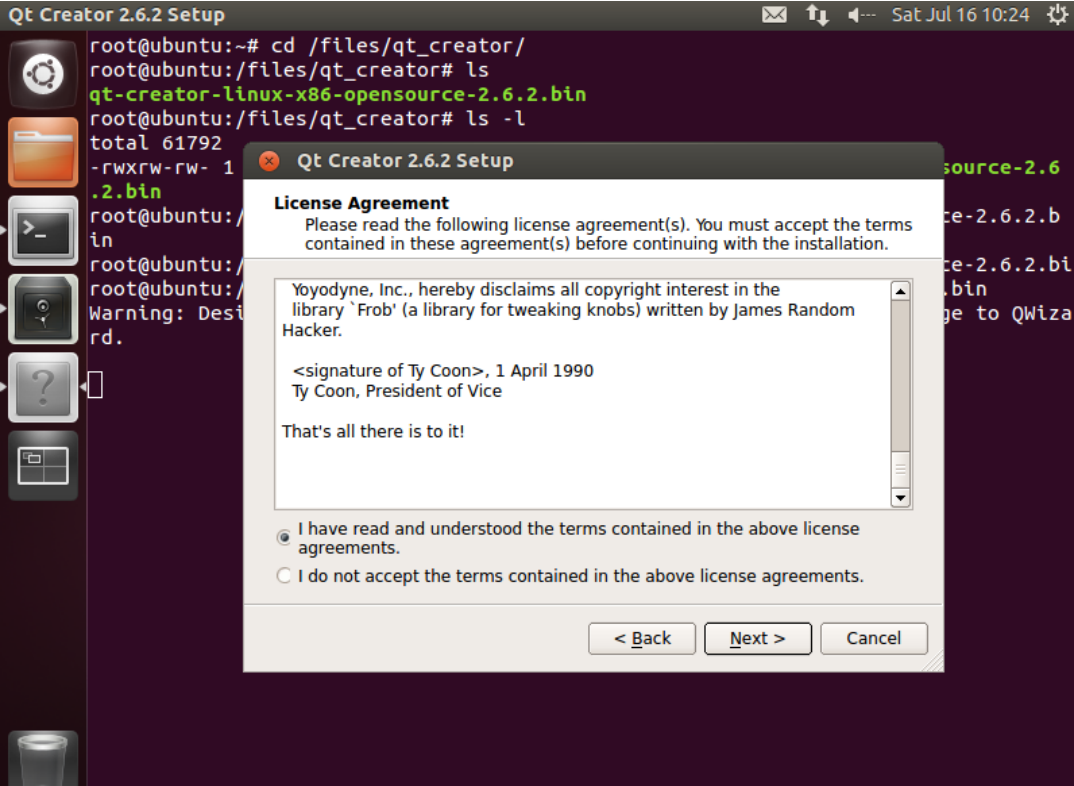Screen dimensions: 1074x786
Task: Click the dialog resize grip corner
Action: tap(934, 662)
